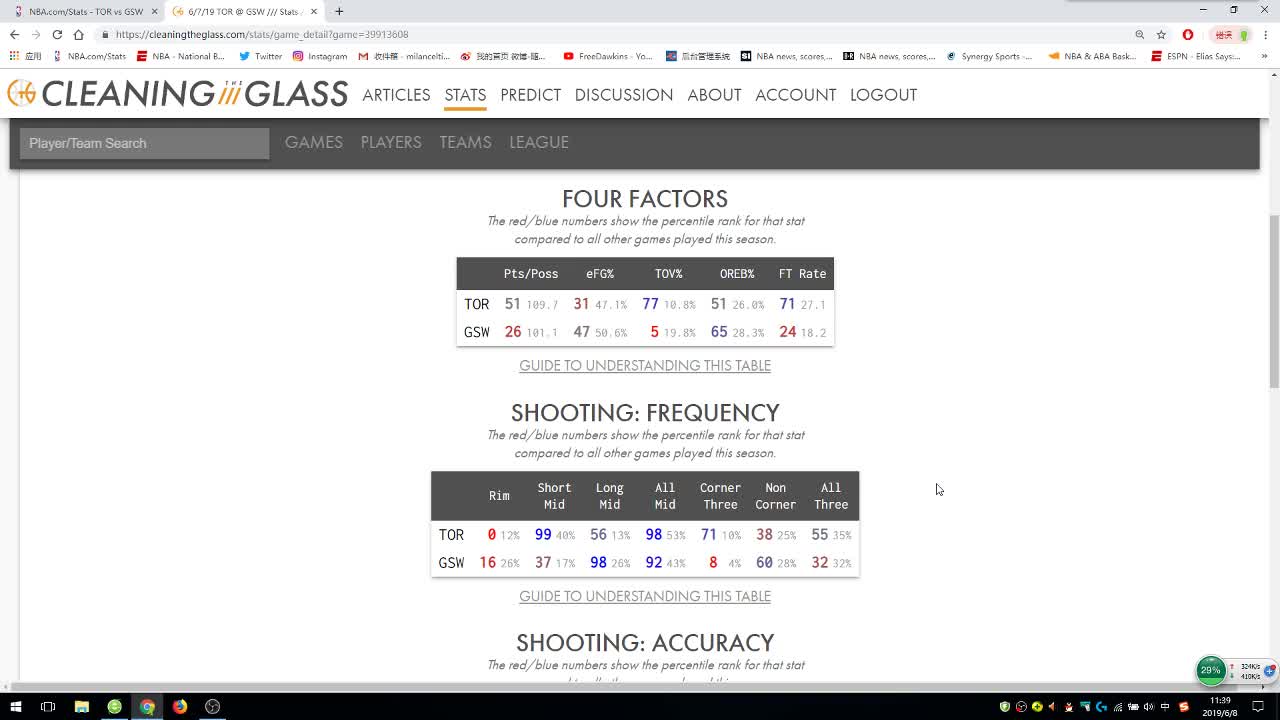Viewport: 1280px width, 720px height.
Task: Select the TEAMS section in stats navigation
Action: click(465, 142)
